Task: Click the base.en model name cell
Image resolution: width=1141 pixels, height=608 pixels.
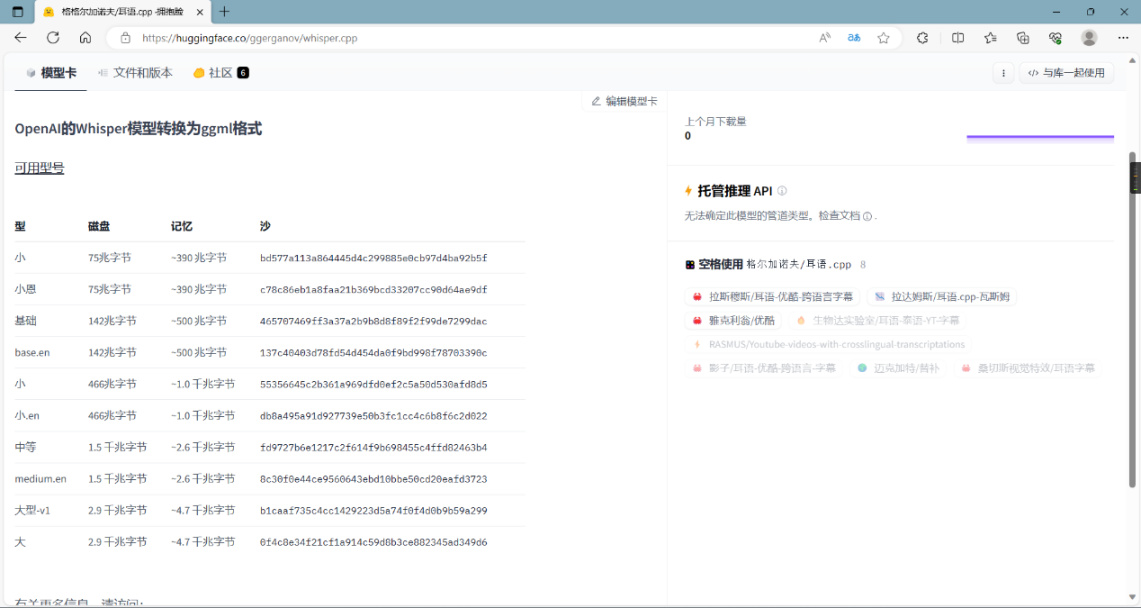Action: point(32,353)
